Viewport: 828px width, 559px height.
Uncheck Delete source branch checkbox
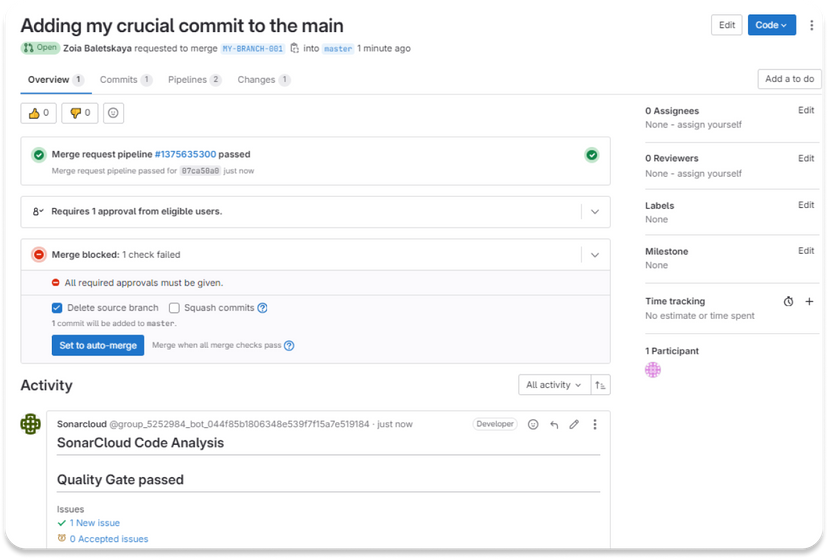tap(57, 308)
